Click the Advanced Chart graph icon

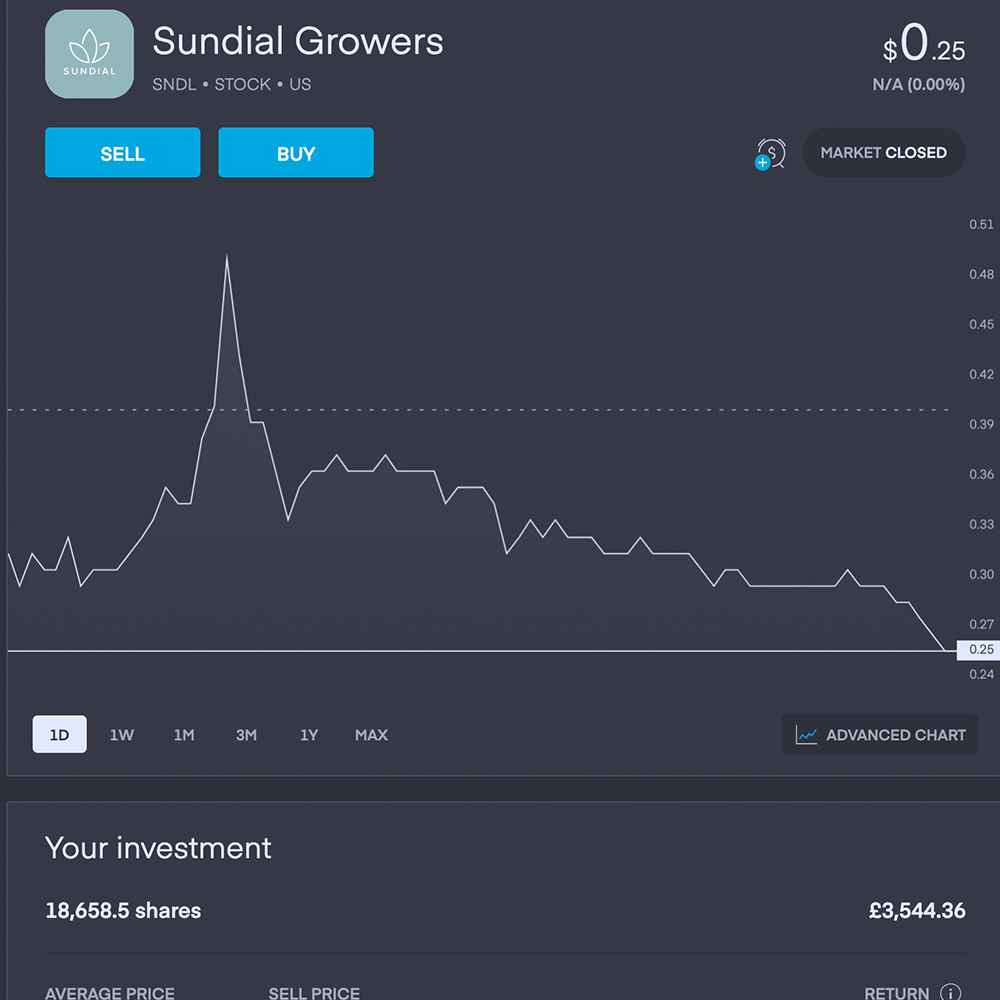click(x=806, y=735)
